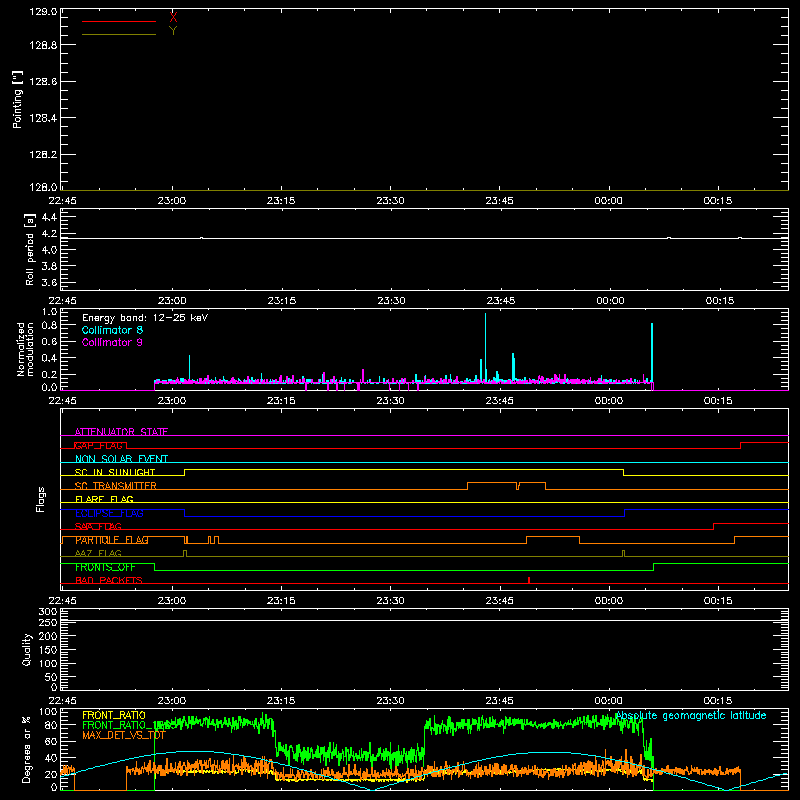Select the Pointing axis label
This screenshot has height=800, width=800.
17,100
